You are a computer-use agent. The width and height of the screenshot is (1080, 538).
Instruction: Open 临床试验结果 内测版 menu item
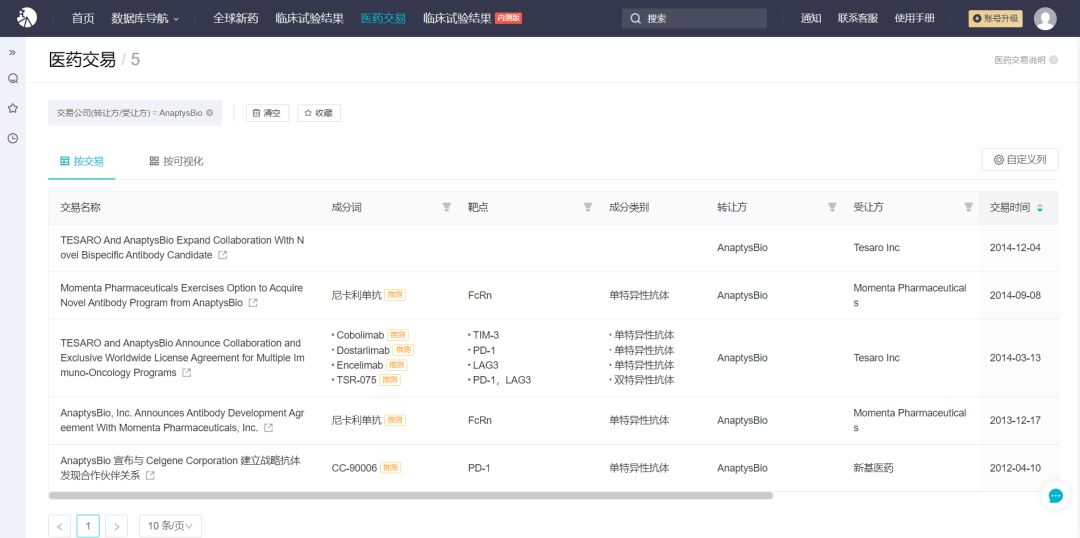[472, 19]
